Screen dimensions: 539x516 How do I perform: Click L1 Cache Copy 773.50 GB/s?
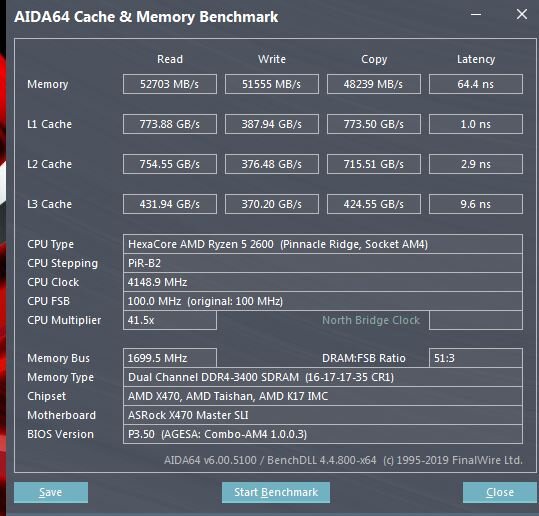click(x=374, y=124)
